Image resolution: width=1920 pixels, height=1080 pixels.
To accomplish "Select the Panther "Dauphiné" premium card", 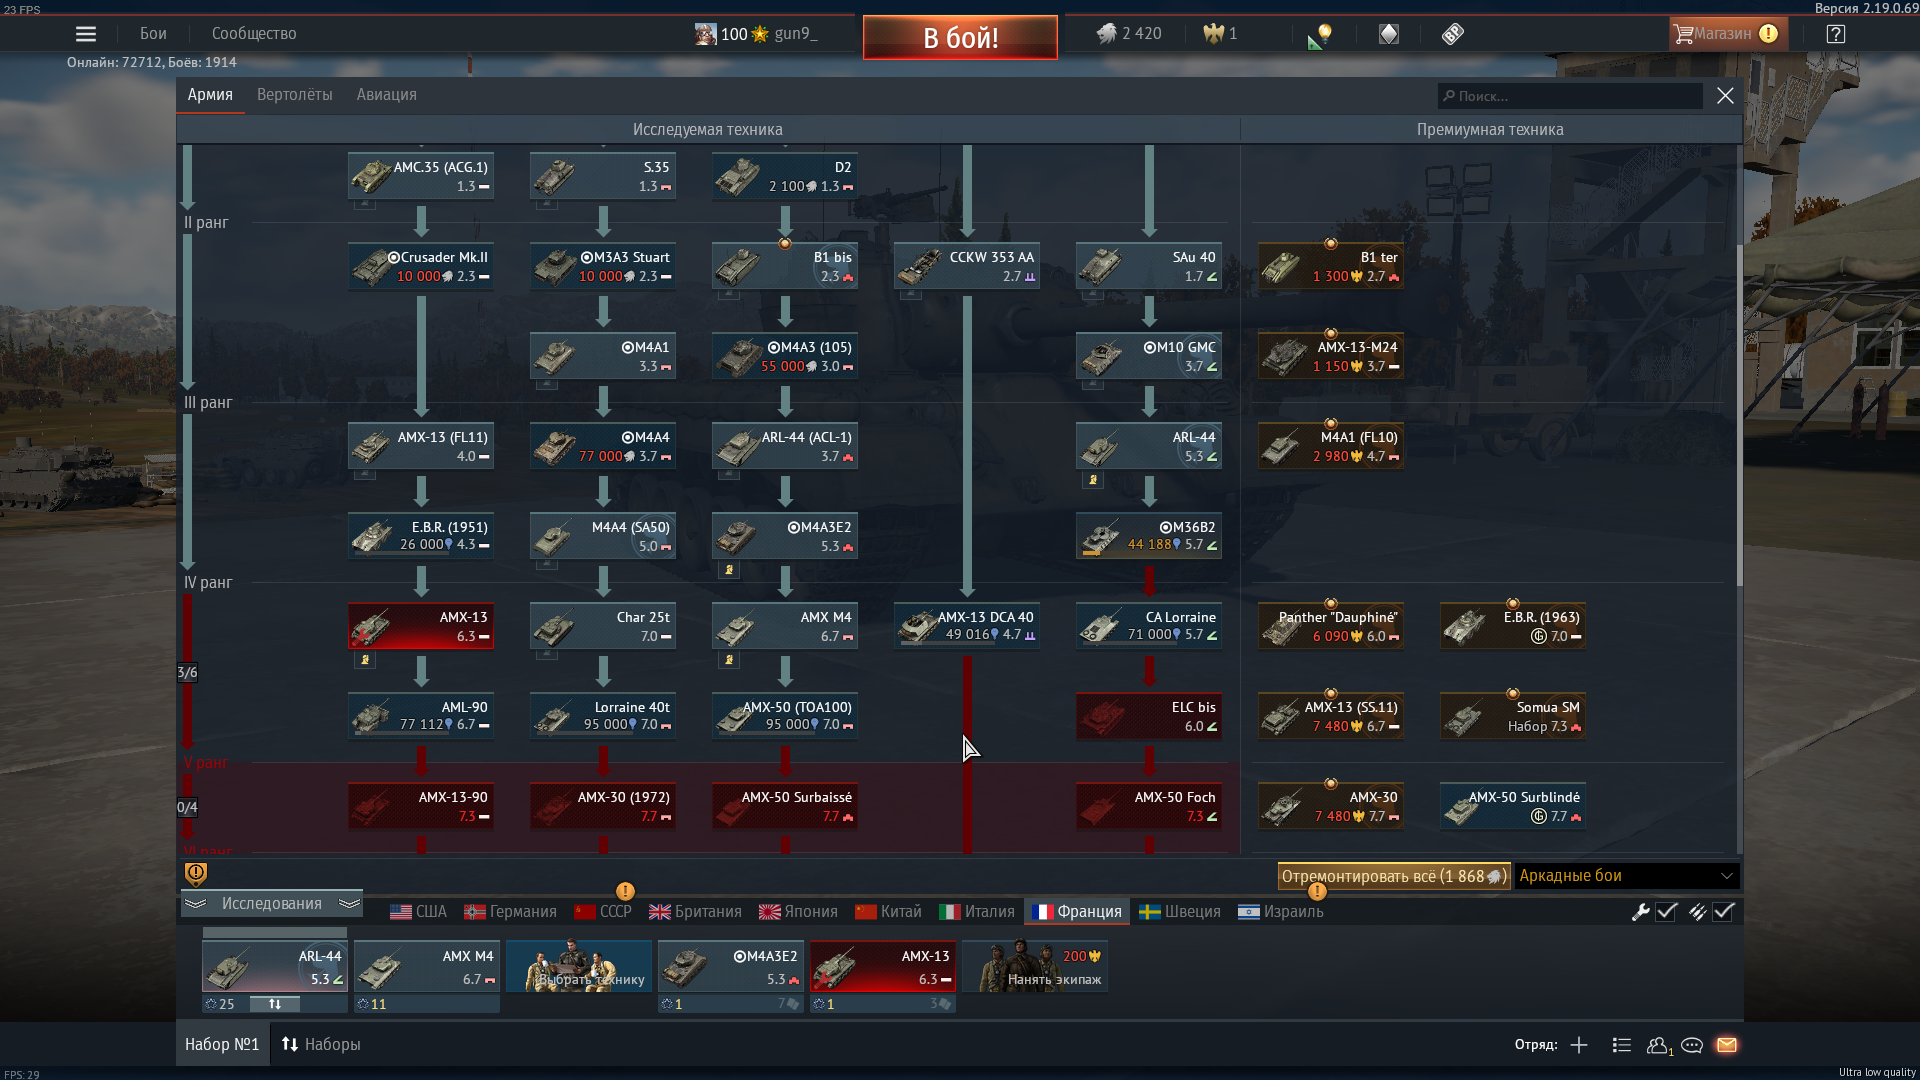I will [1331, 626].
